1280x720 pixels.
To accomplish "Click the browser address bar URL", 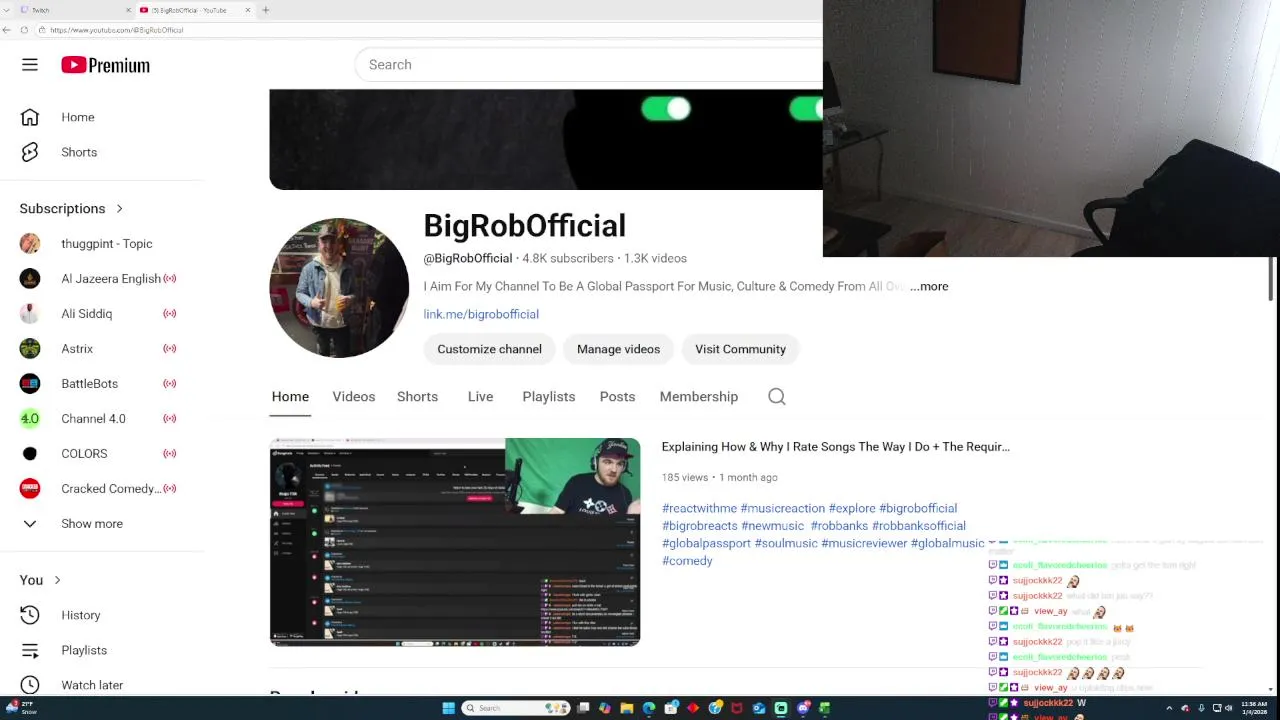I will [x=116, y=30].
